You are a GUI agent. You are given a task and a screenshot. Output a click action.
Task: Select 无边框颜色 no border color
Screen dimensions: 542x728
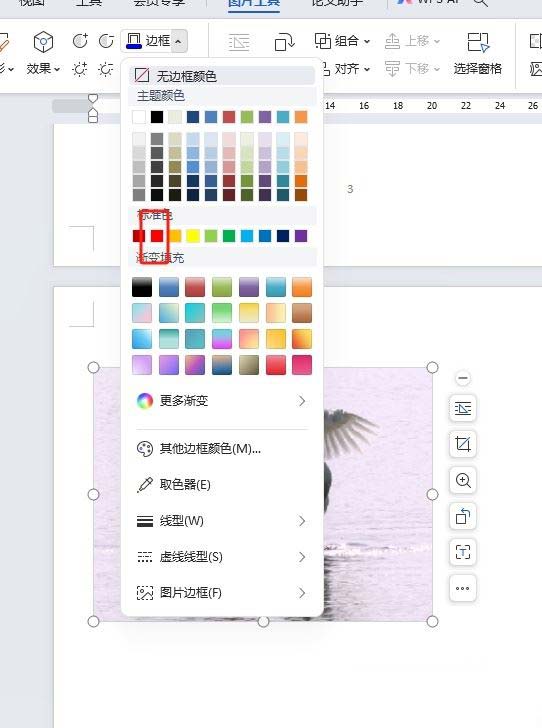(x=222, y=76)
